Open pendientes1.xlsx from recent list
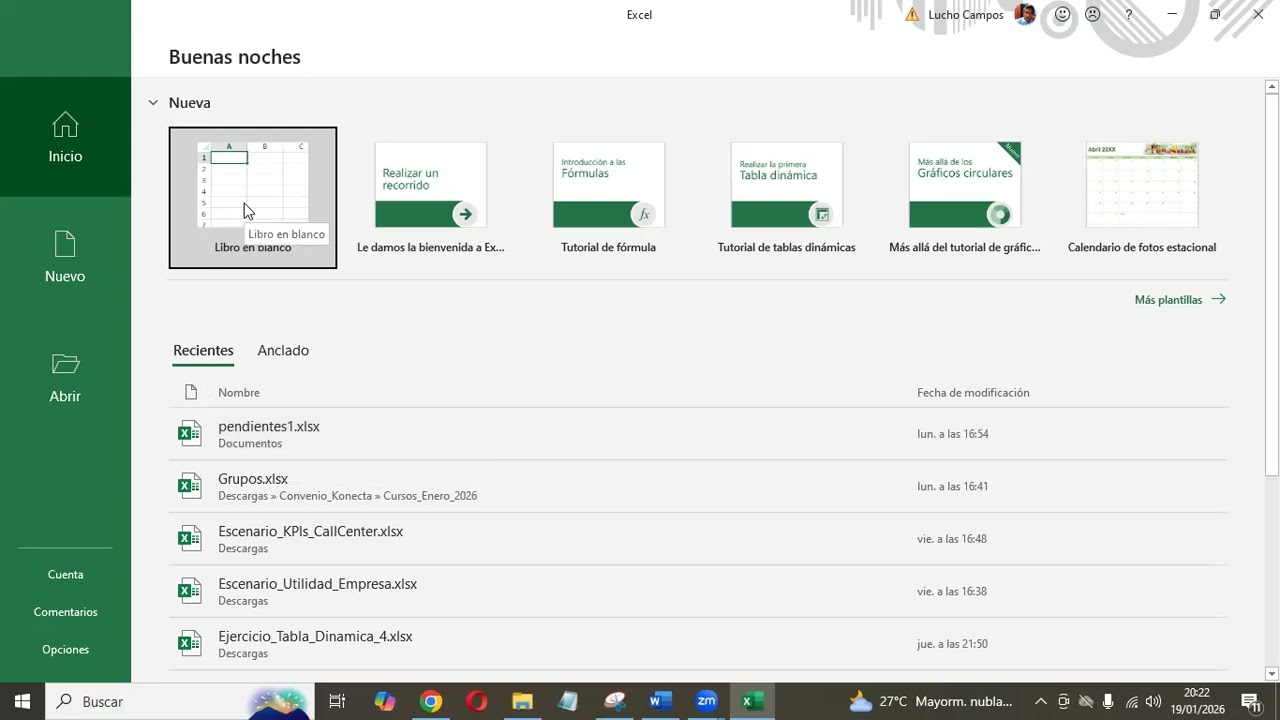Viewport: 1280px width, 720px height. tap(269, 426)
